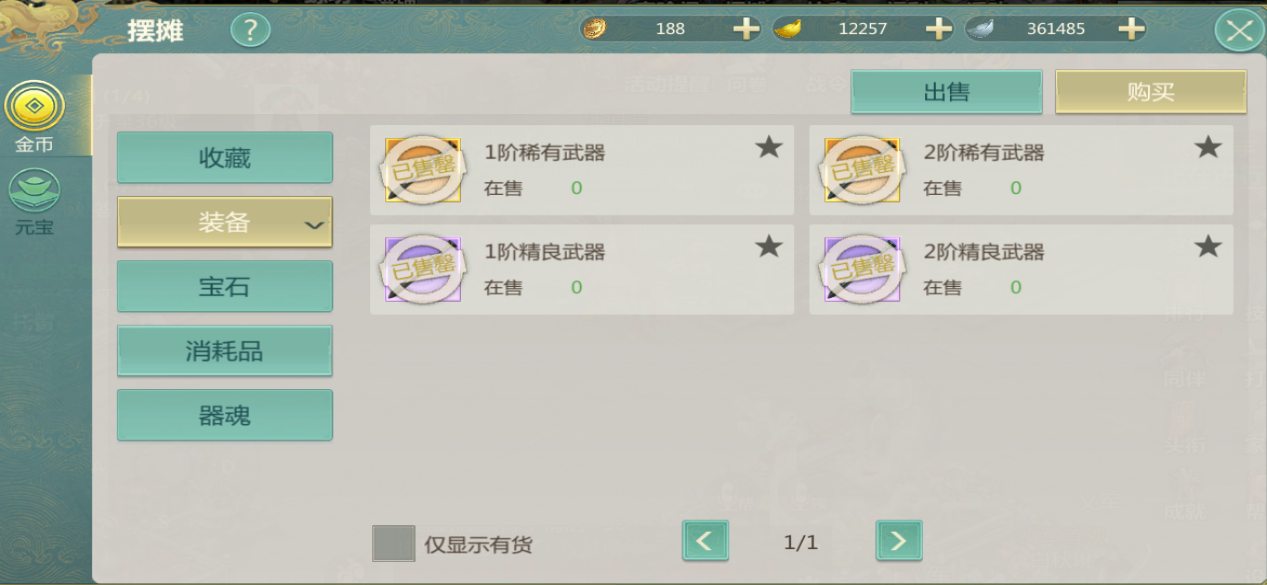1267x585 pixels.
Task: Select the 金币 gold coin sidebar icon
Action: (35, 106)
